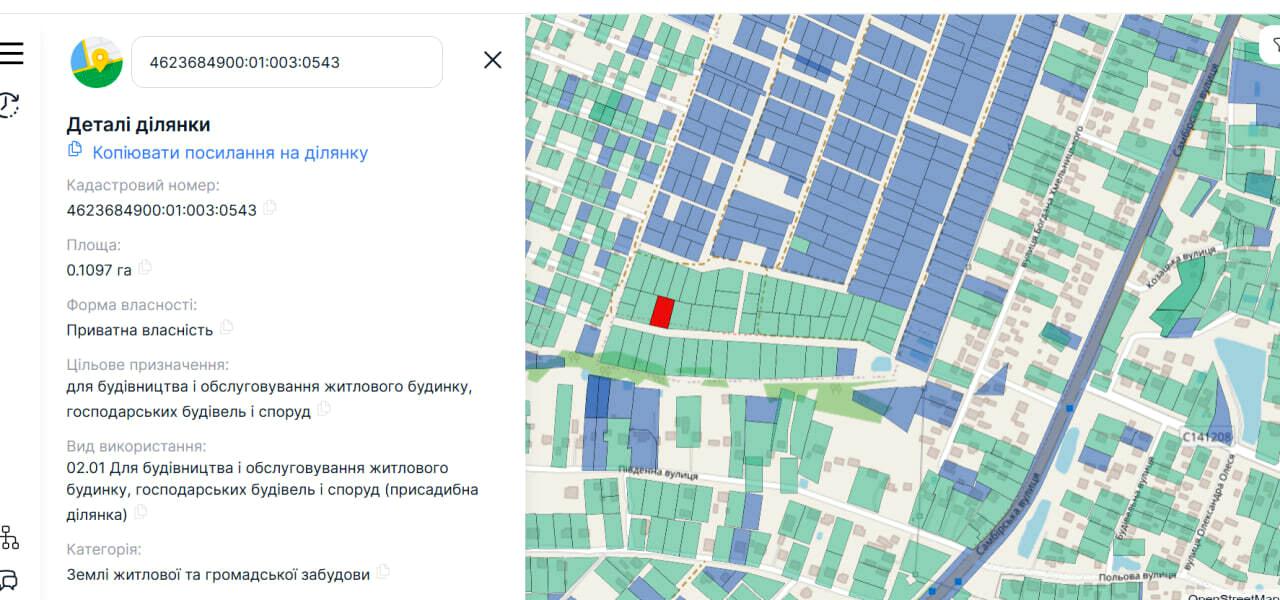Copy the 'Вид використання' text
Viewport: 1280px width, 600px height.
[x=141, y=513]
